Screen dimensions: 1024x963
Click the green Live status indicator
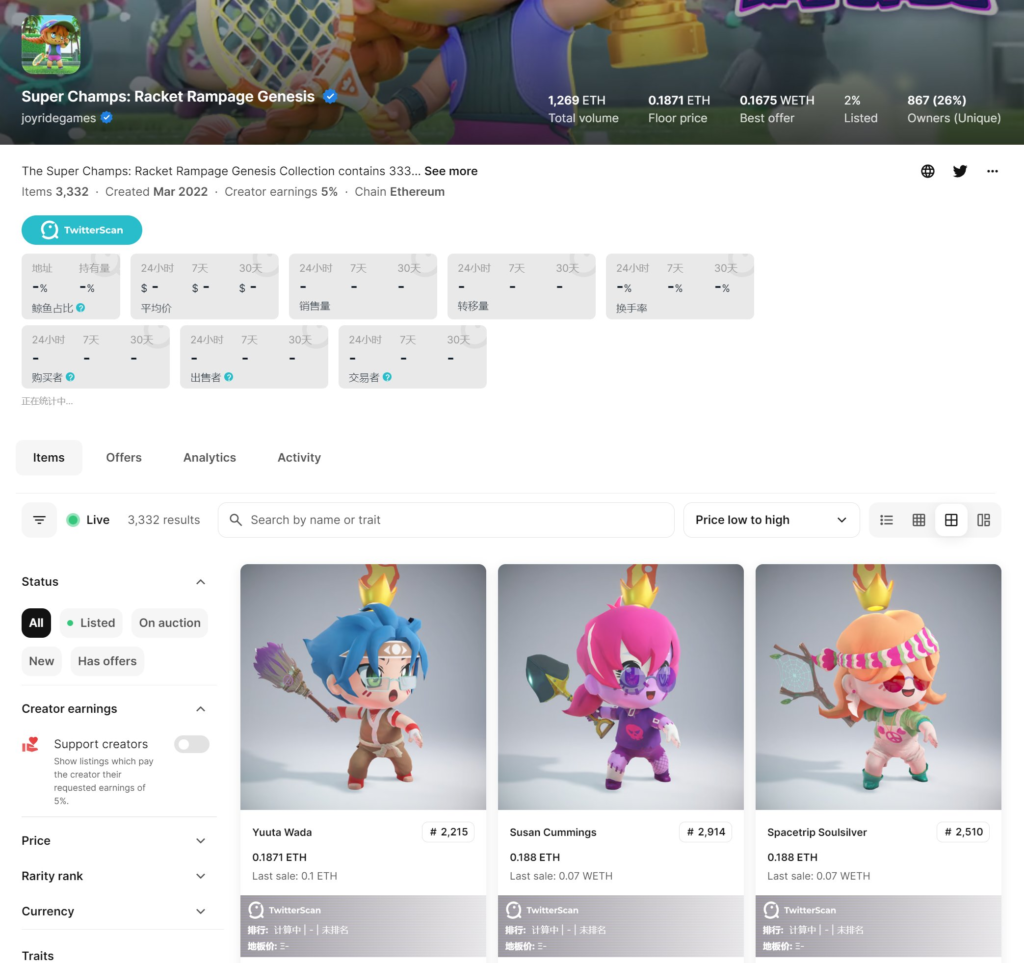(73, 520)
